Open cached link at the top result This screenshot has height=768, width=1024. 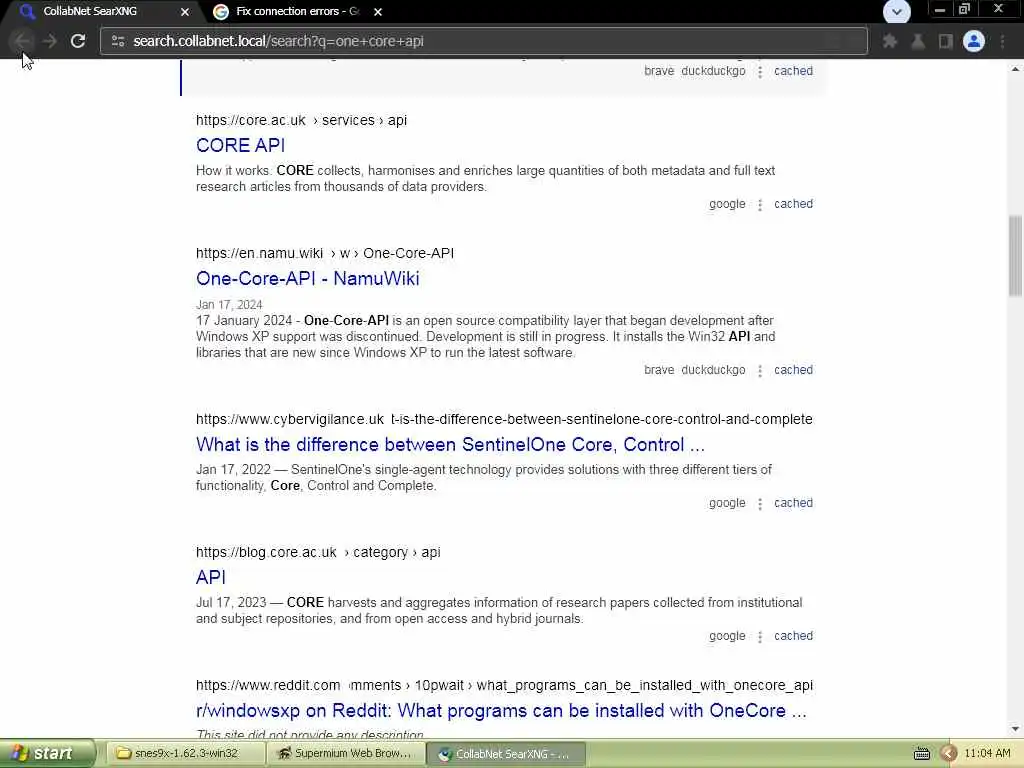tap(793, 71)
